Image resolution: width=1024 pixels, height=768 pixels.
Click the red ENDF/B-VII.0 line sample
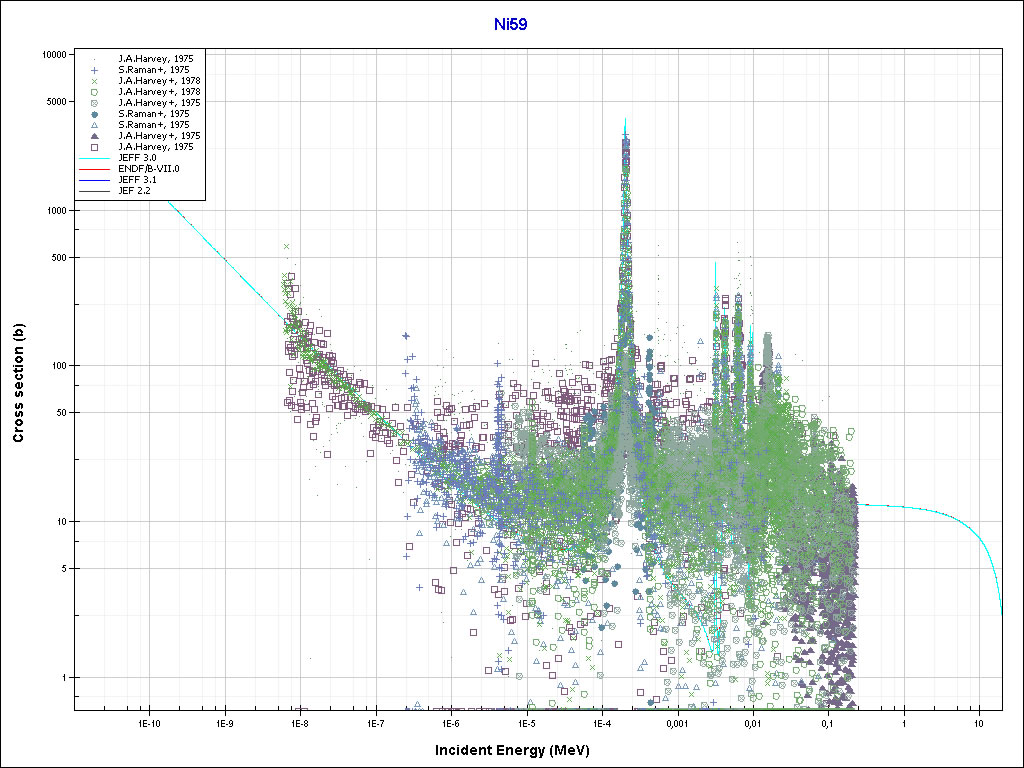93,168
